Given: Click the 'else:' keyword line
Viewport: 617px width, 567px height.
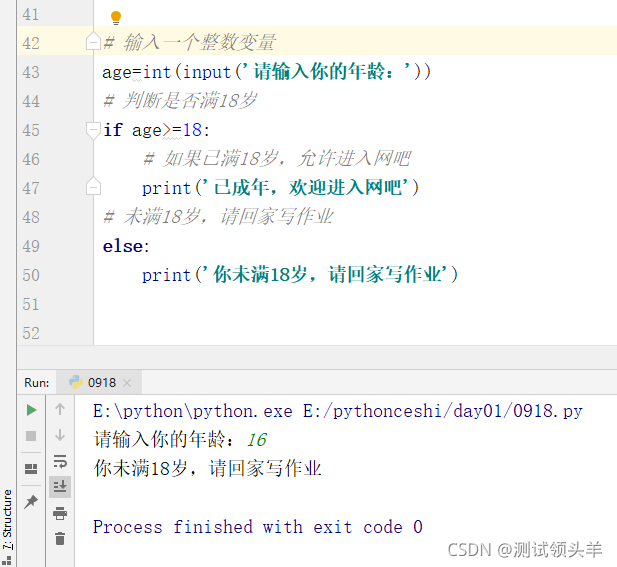Looking at the screenshot, I should [126, 246].
